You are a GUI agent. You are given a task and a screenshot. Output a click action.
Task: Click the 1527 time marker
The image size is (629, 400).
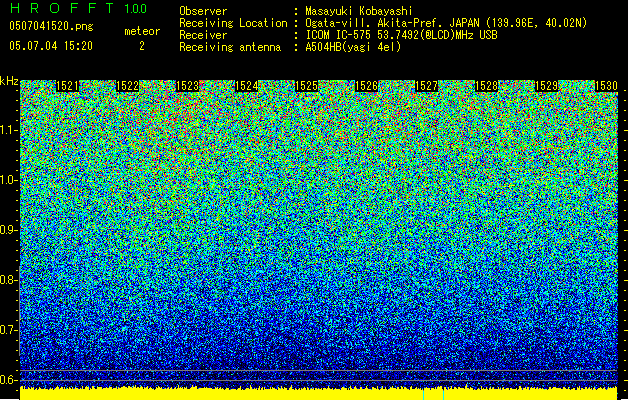pyautogui.click(x=426, y=86)
